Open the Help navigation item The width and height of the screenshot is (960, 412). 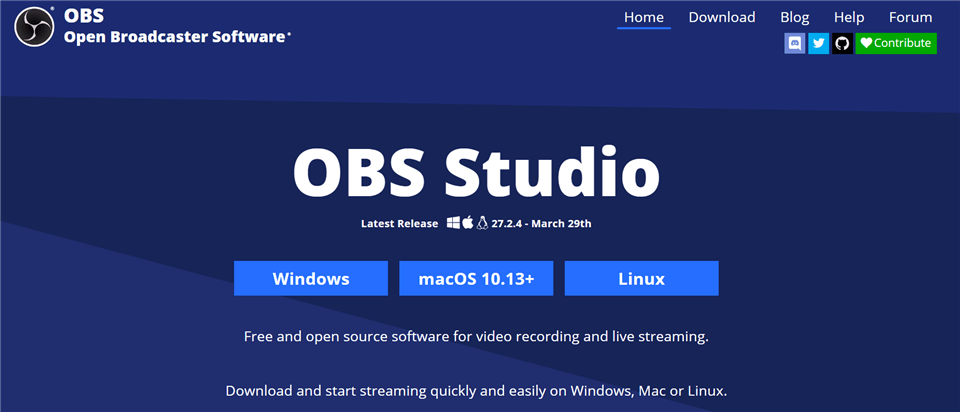pos(849,17)
